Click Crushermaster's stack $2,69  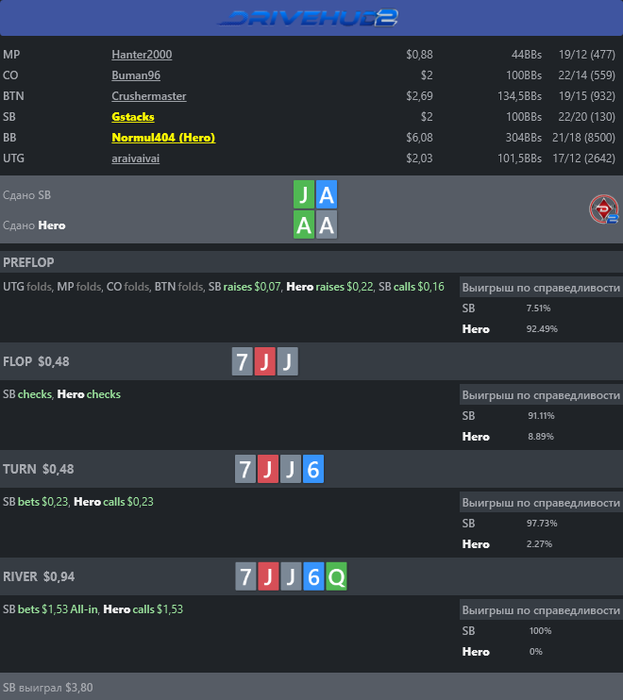coord(419,96)
